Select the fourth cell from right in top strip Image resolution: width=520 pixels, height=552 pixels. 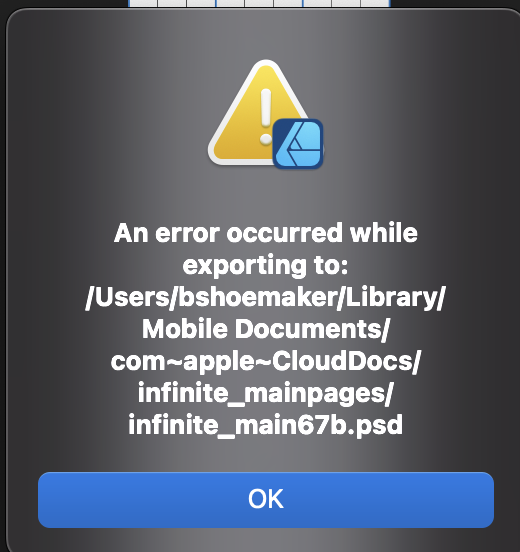288,3
